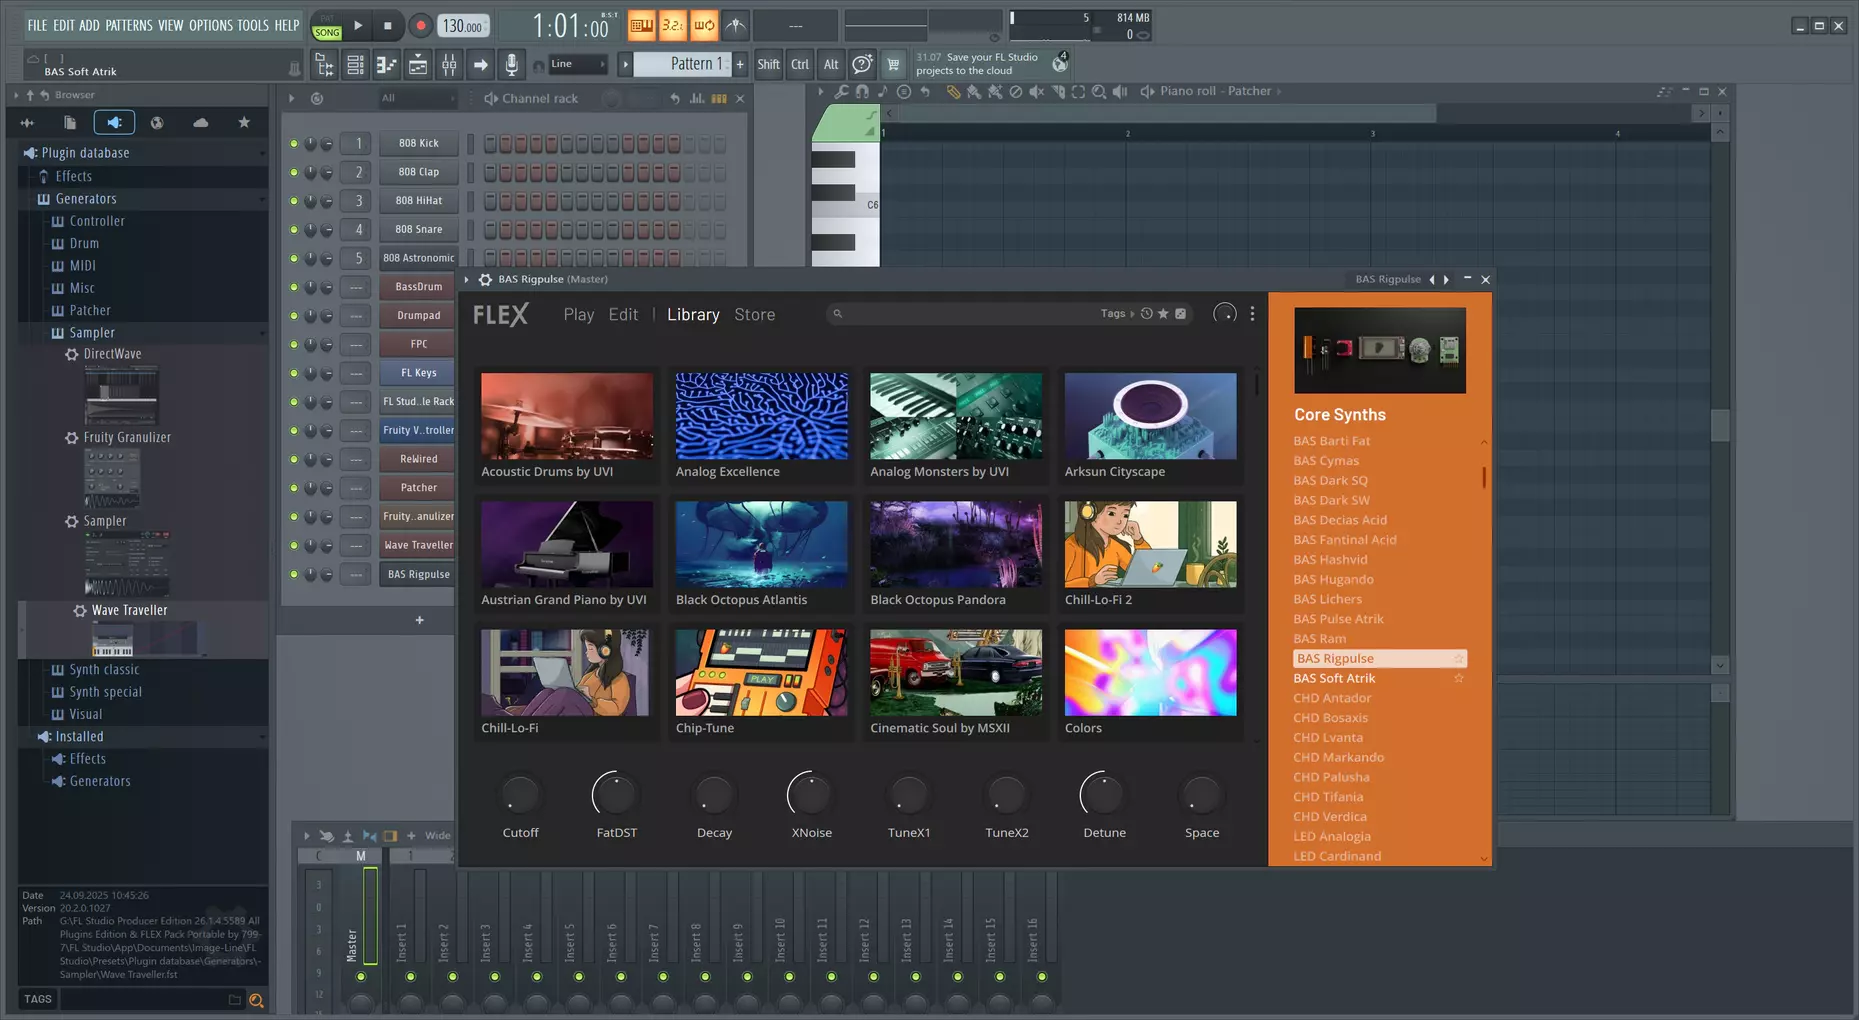Select the BAS Pulse Atrik preset
1859x1020 pixels.
point(1338,619)
